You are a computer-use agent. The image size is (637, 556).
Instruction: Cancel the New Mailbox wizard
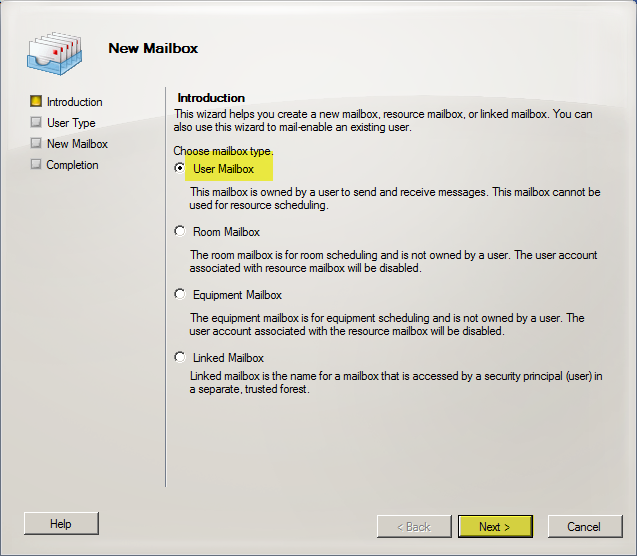pos(585,527)
